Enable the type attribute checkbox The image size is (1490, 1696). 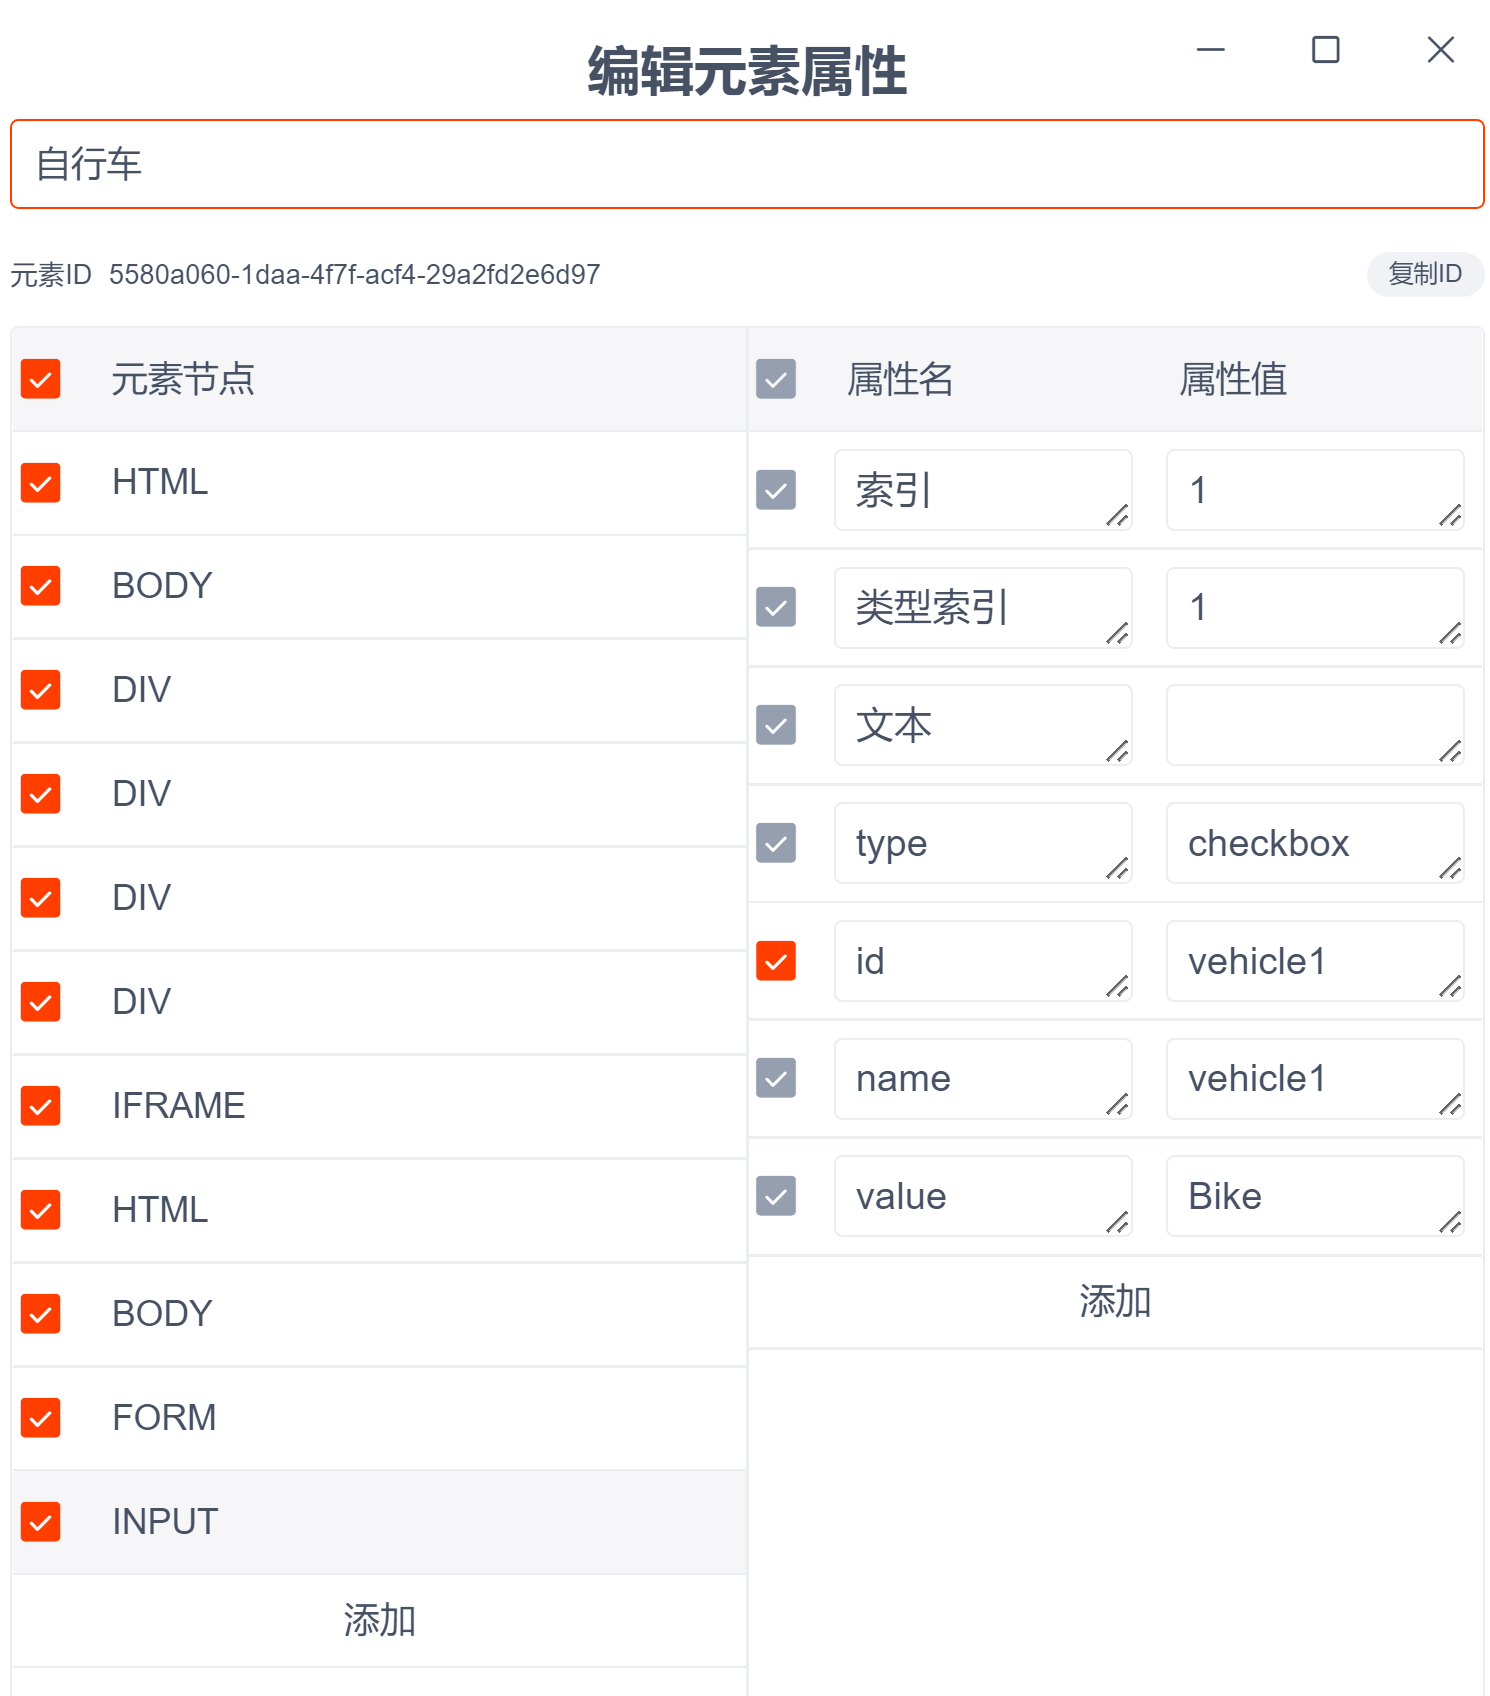click(776, 843)
